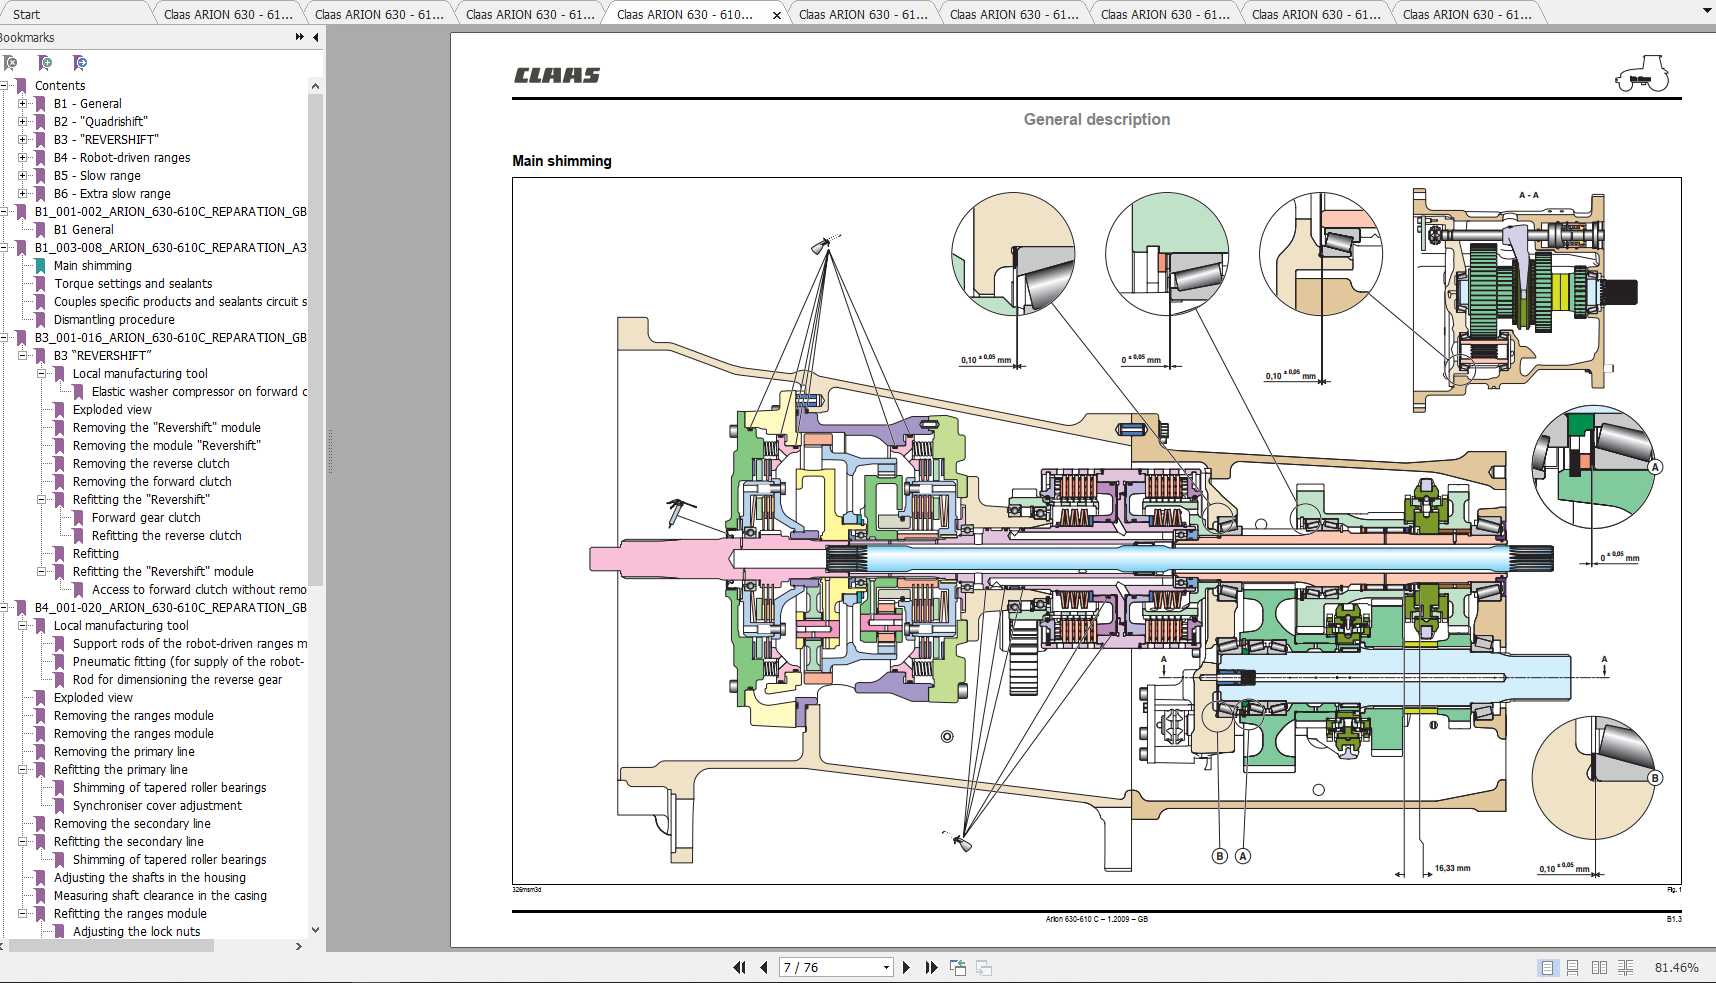Open Removing the forward clutch bookmark

152,482
